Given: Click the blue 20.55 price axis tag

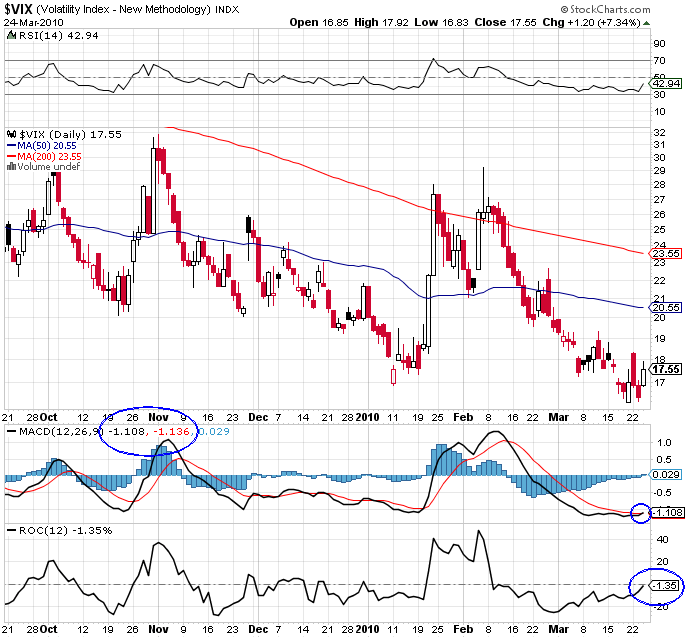Looking at the screenshot, I should (x=666, y=308).
